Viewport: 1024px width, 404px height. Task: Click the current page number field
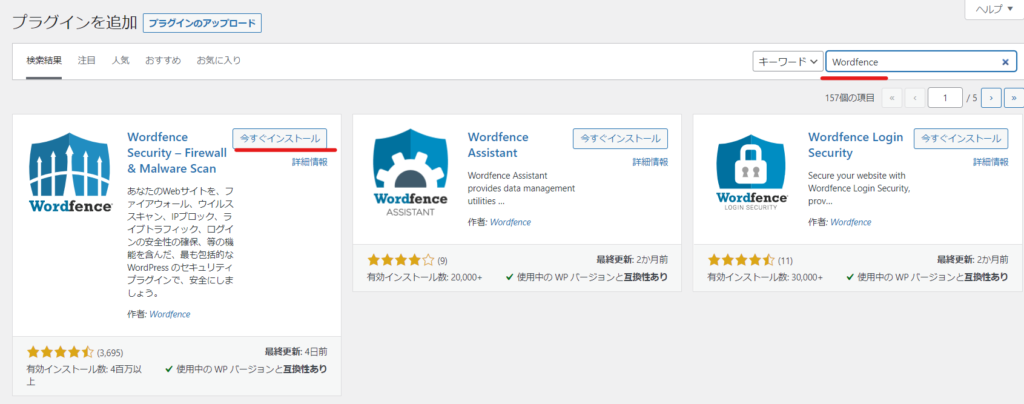pyautogui.click(x=945, y=98)
